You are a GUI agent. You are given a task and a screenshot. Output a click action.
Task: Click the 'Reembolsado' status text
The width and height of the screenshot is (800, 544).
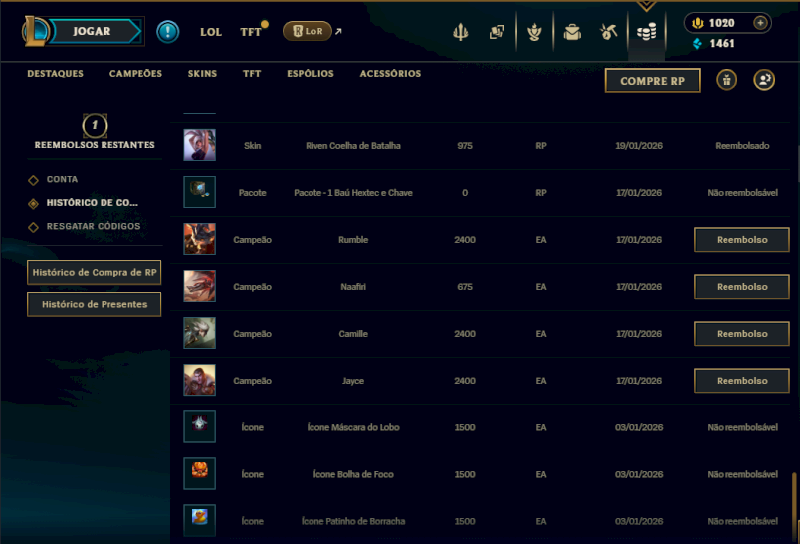click(x=742, y=146)
